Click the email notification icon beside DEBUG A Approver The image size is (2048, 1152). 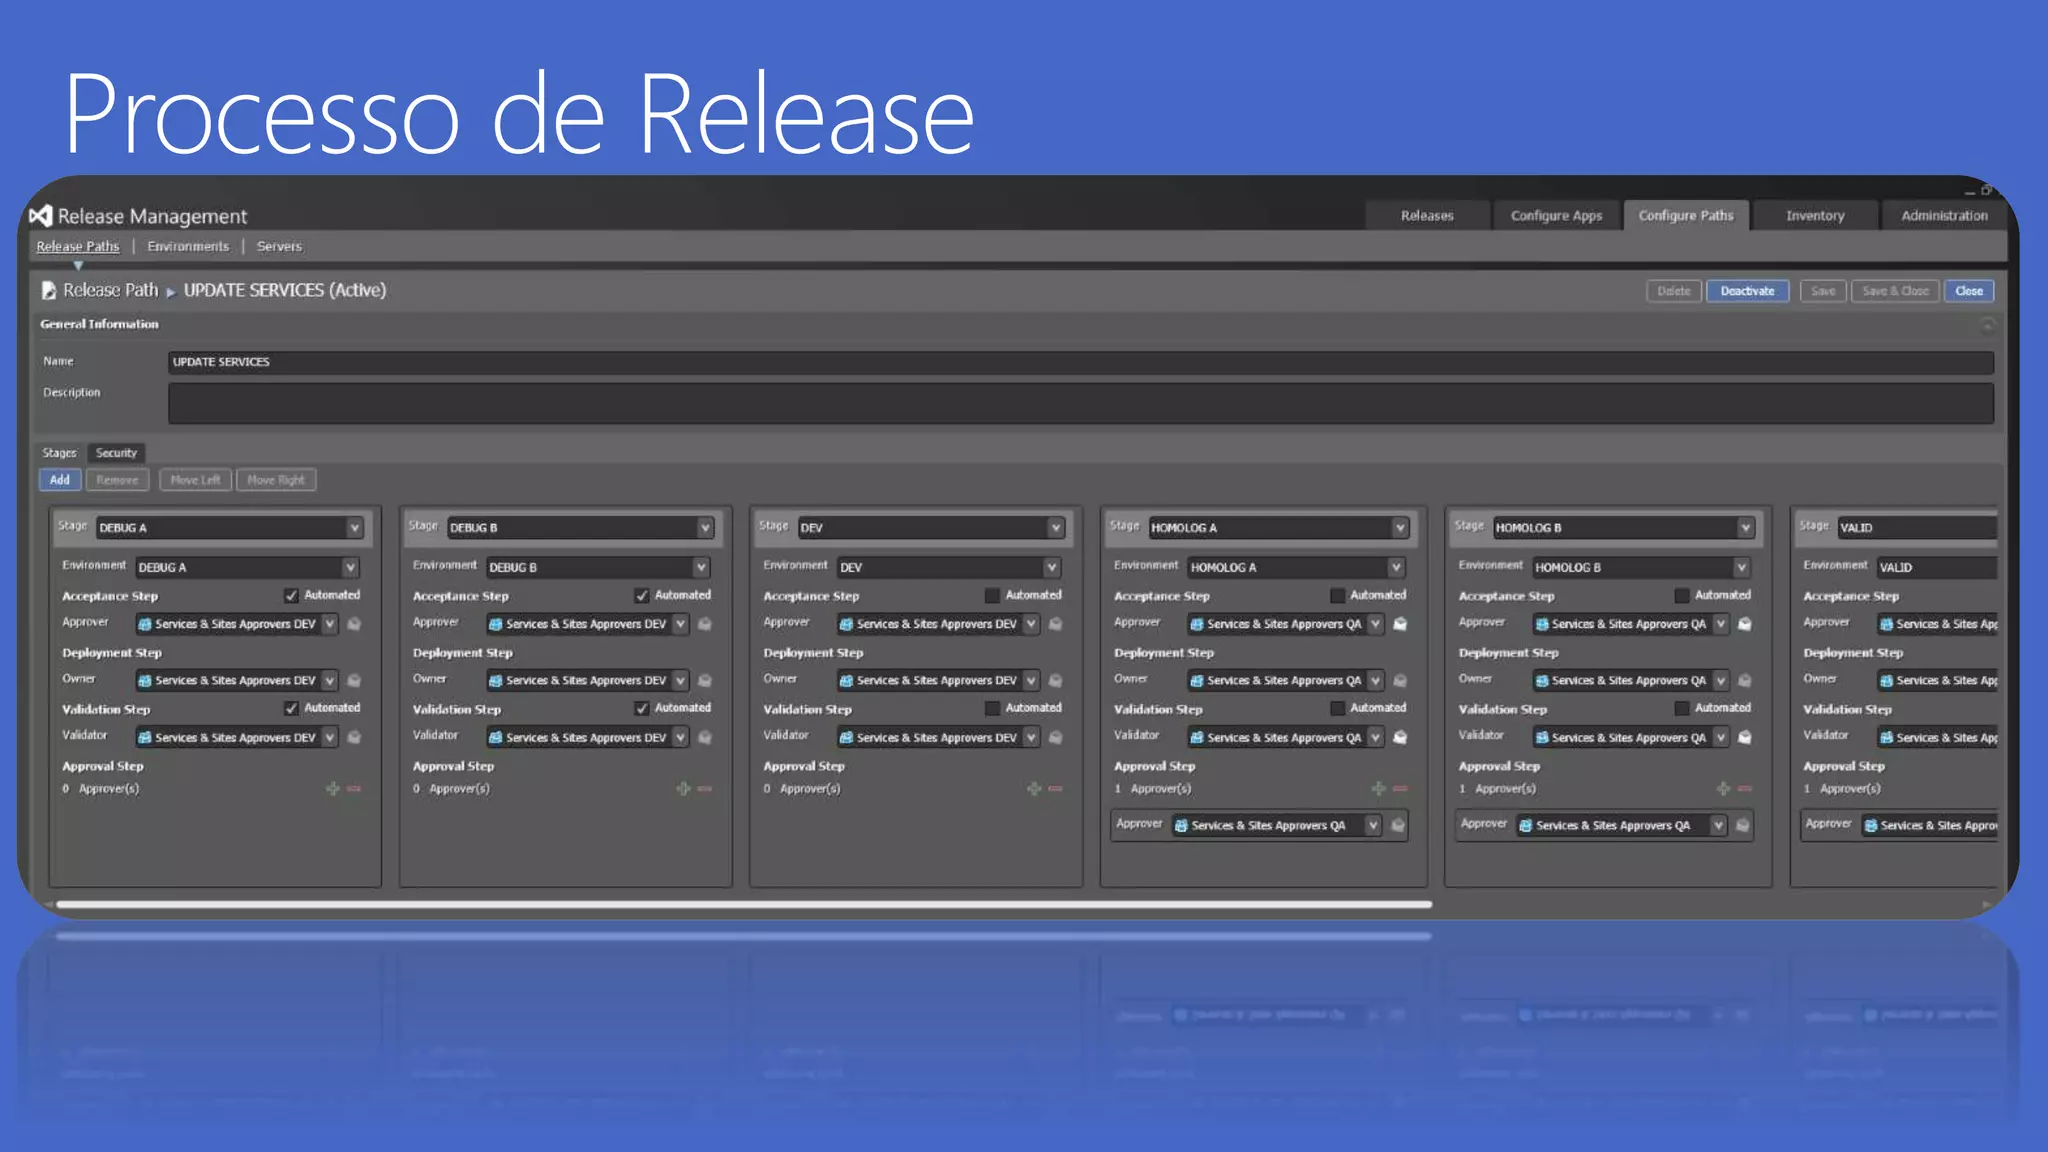pyautogui.click(x=354, y=624)
